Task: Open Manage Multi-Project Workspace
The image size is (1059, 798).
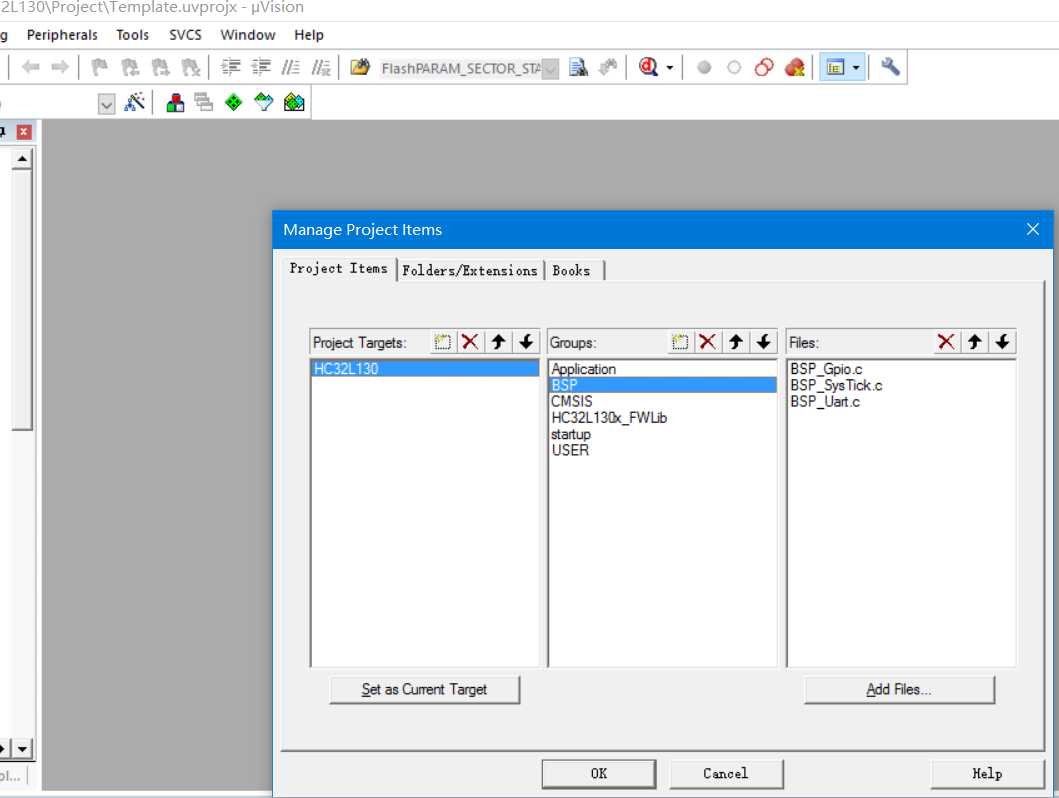Action: 203,103
